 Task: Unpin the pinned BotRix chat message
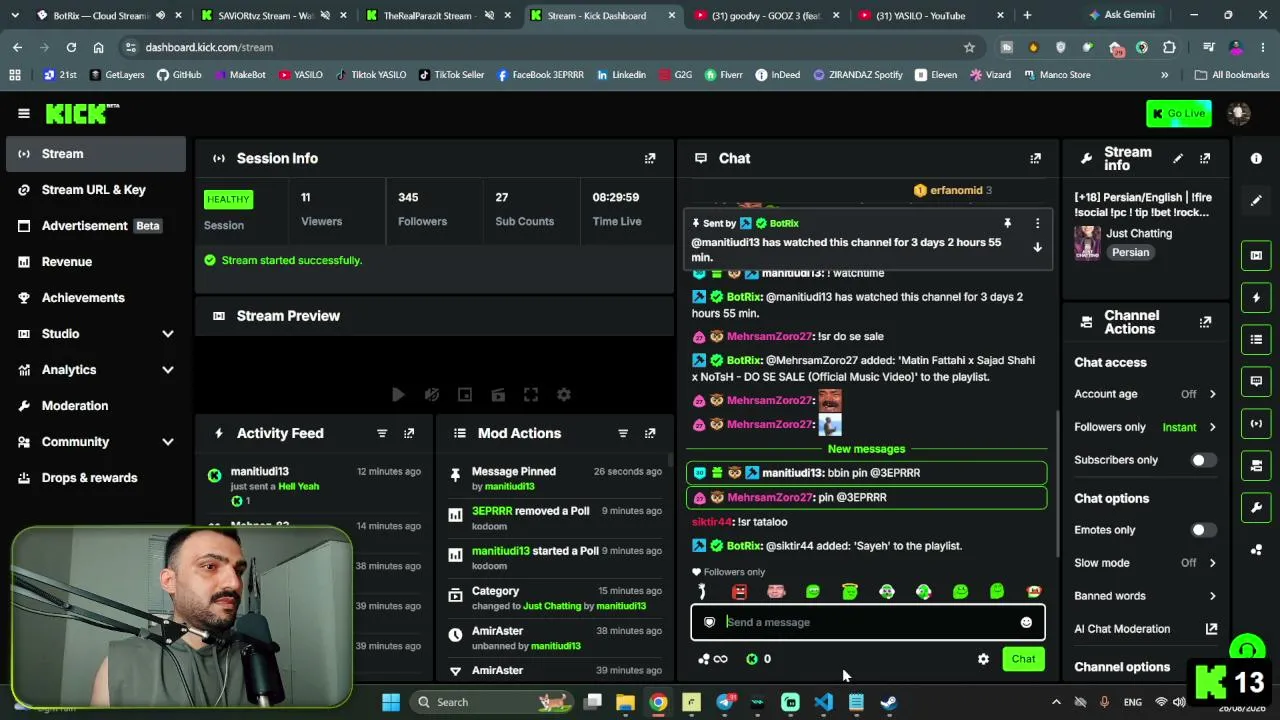point(1007,223)
